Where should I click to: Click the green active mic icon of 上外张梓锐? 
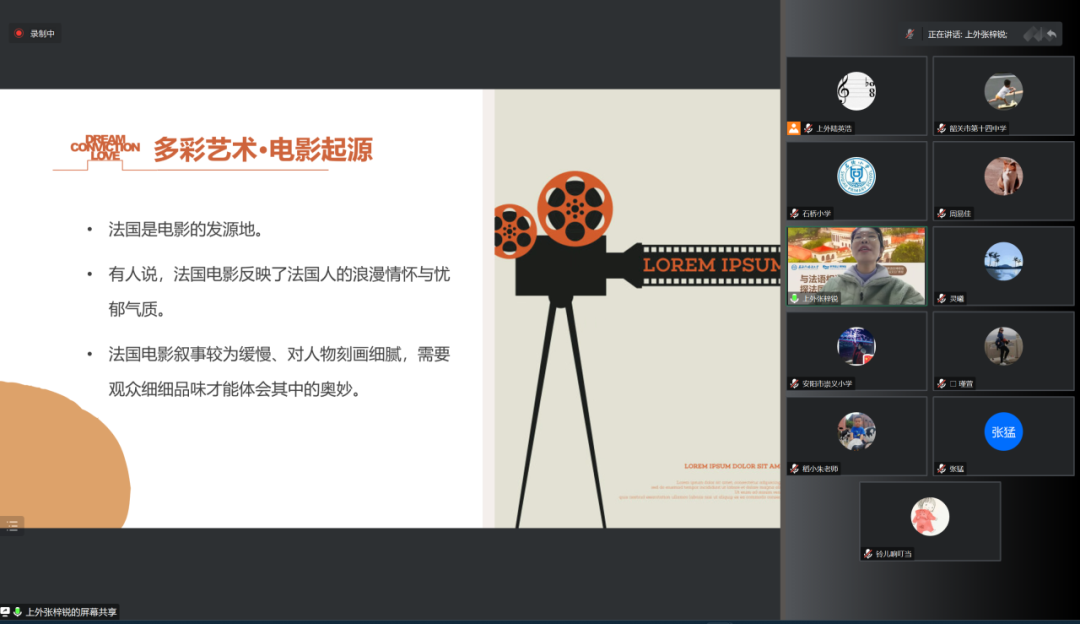(794, 298)
